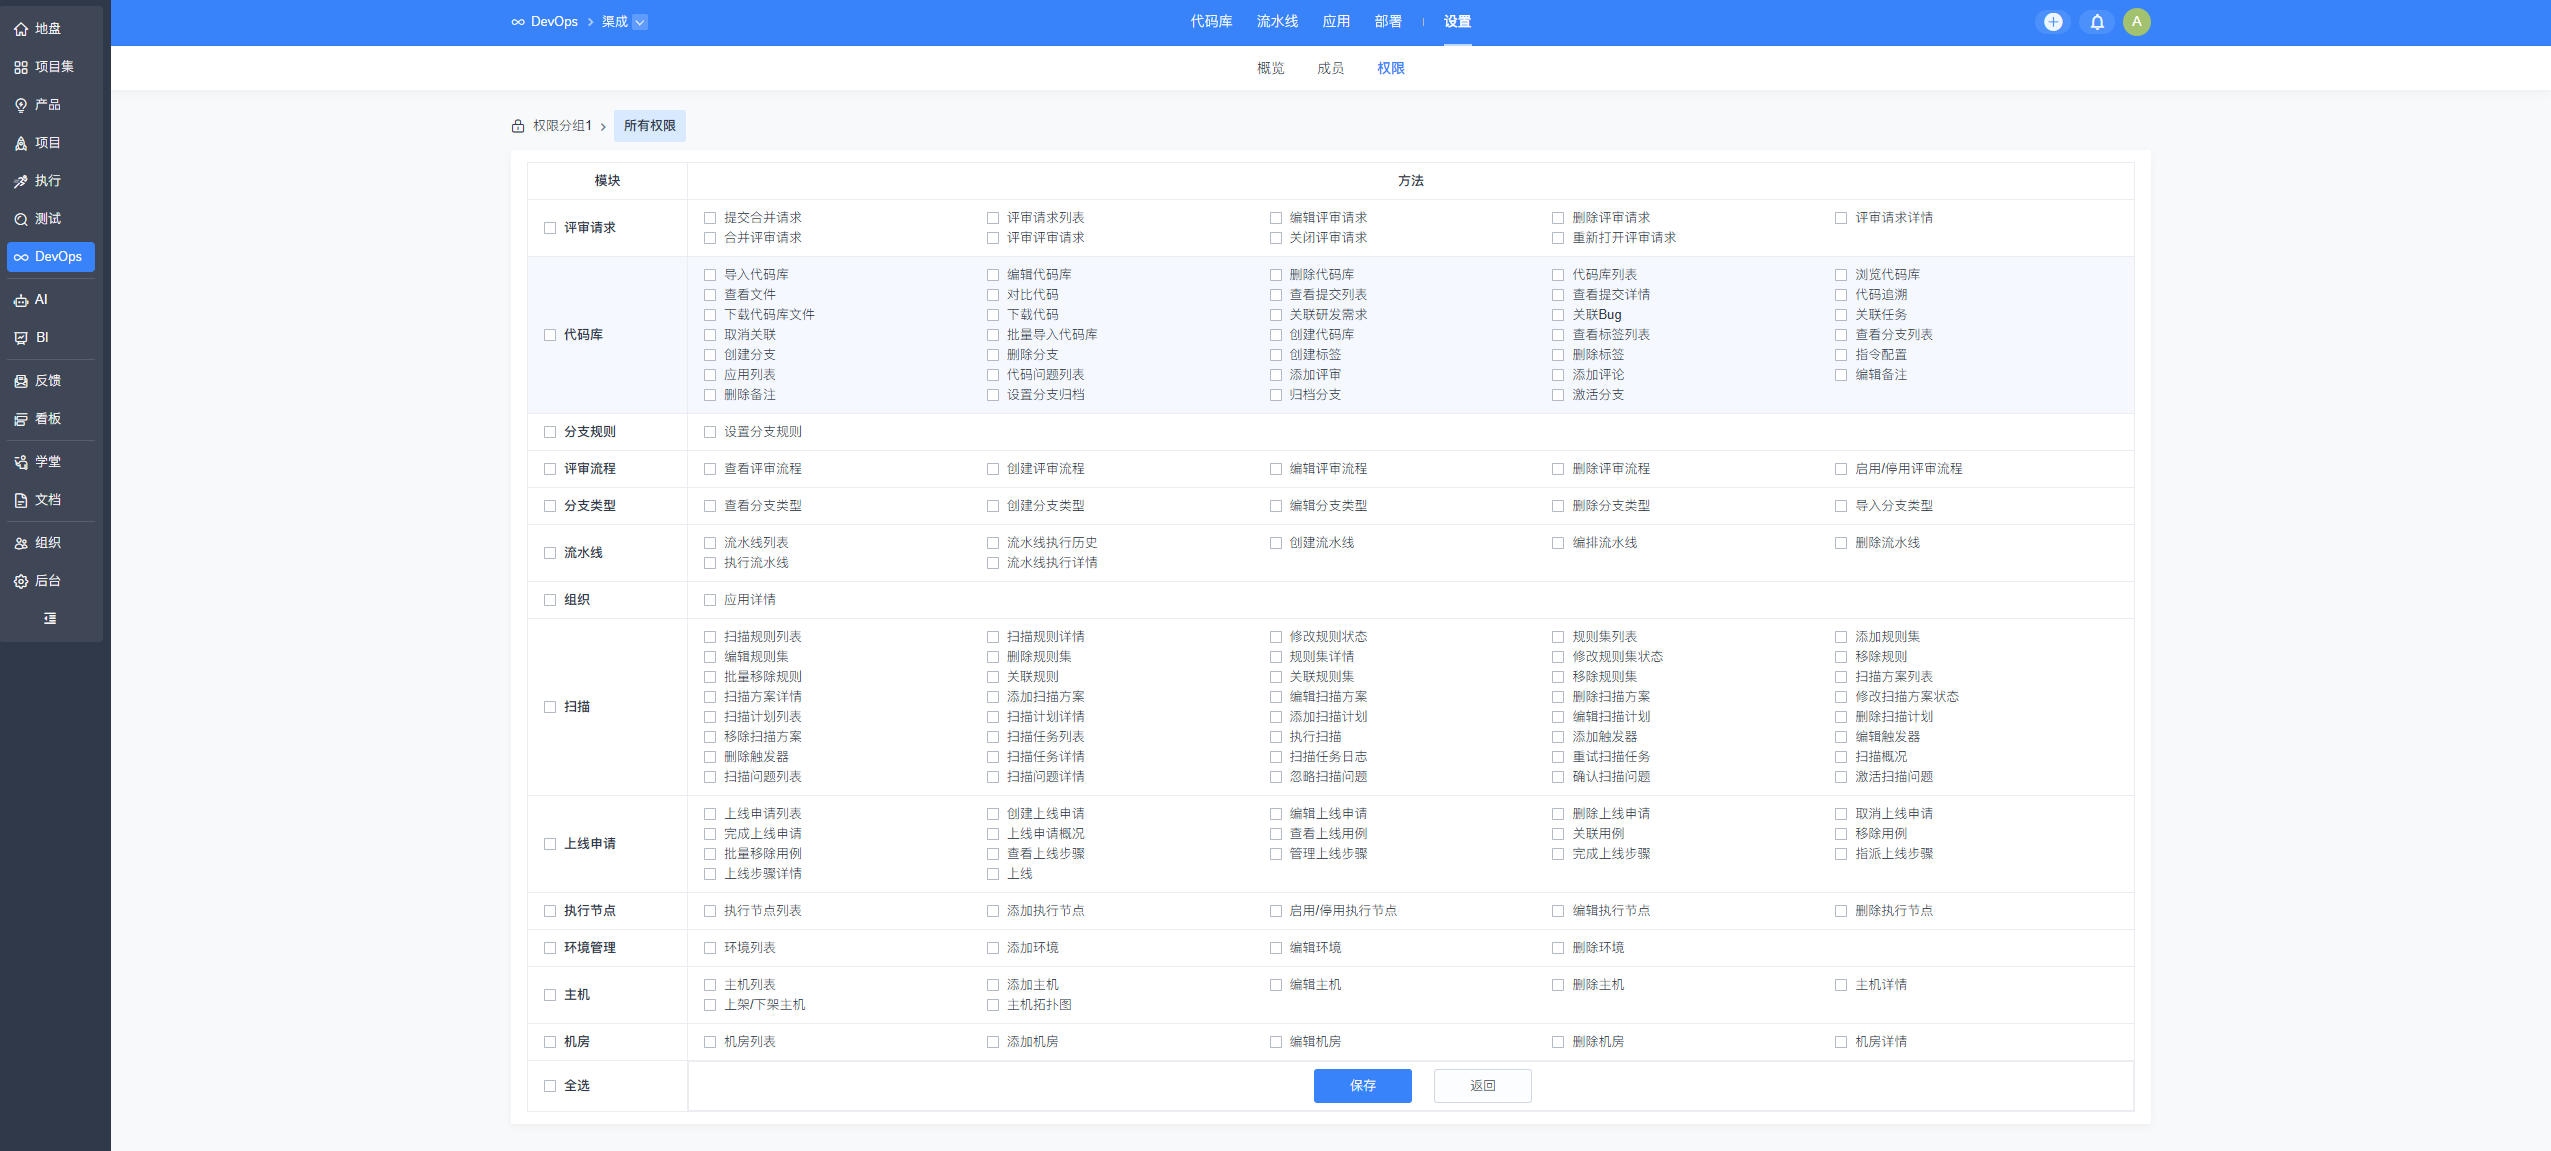Click the plus add icon in header
2551x1151 pixels.
2053,22
